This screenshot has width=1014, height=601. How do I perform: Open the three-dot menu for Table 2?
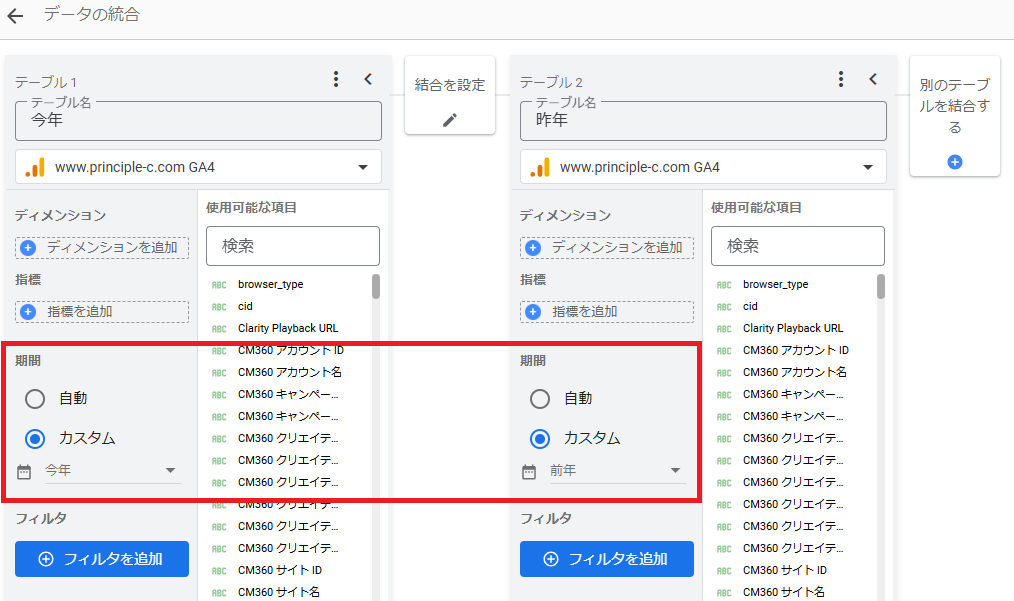pos(841,79)
